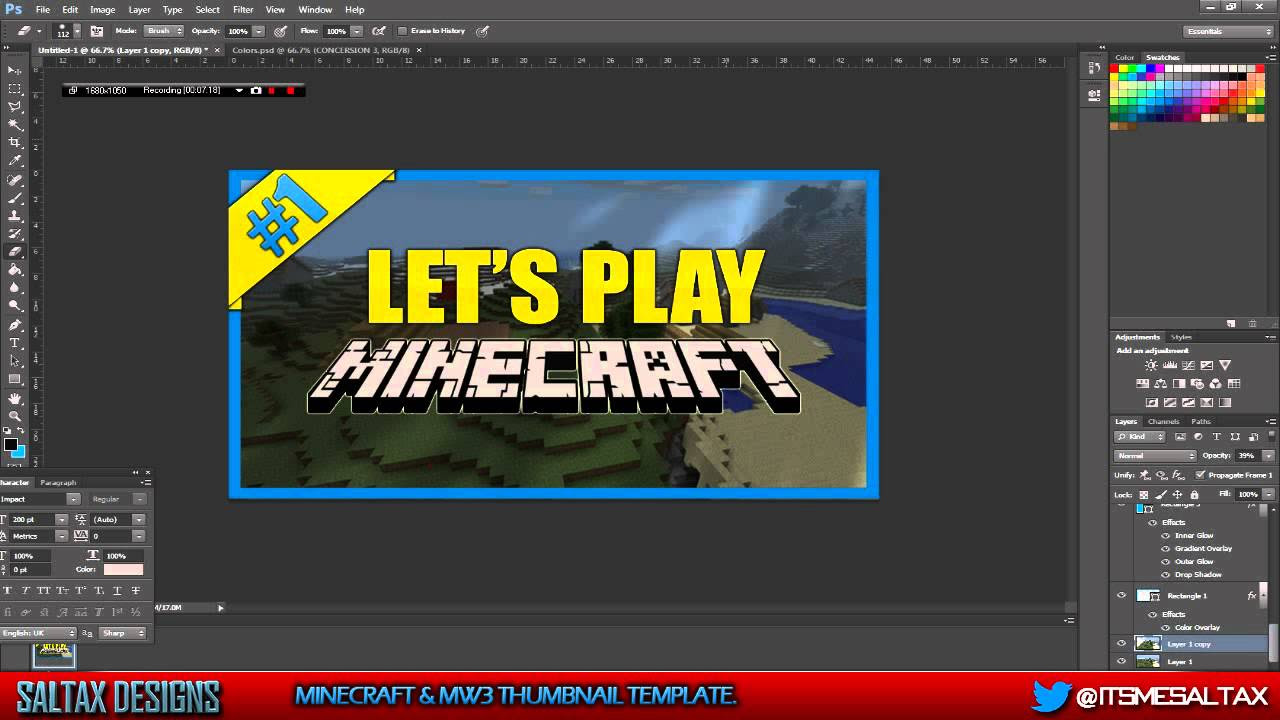This screenshot has height=720, width=1280.
Task: Add a Levels adjustment
Action: pyautogui.click(x=1170, y=365)
